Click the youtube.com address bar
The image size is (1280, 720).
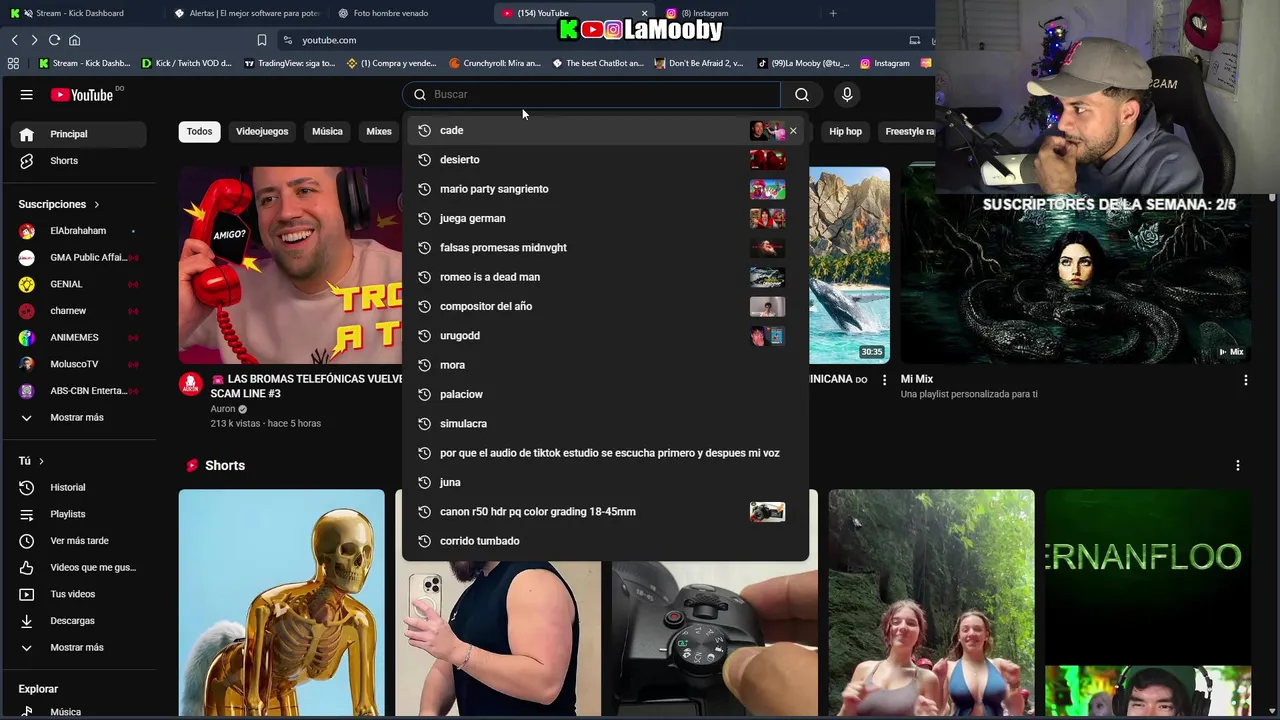click(x=590, y=40)
